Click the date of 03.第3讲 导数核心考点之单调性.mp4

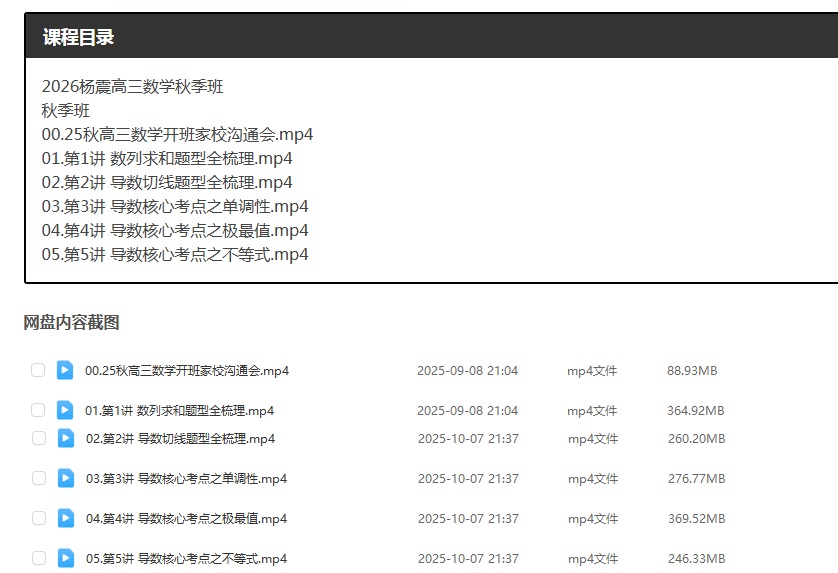tap(469, 478)
